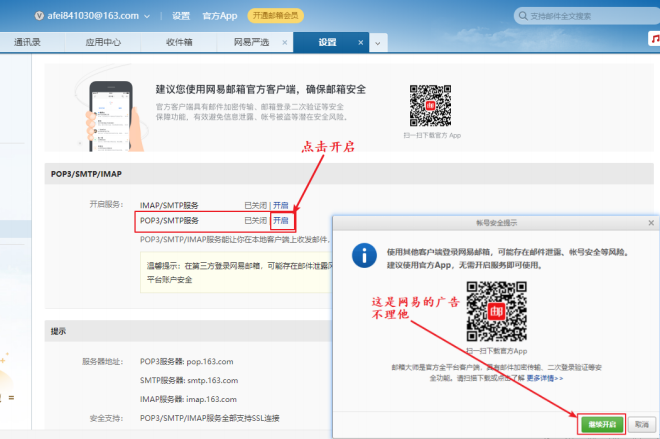Image resolution: width=660 pixels, height=439 pixels.
Task: Click the green 继续开启 button
Action: pyautogui.click(x=602, y=424)
